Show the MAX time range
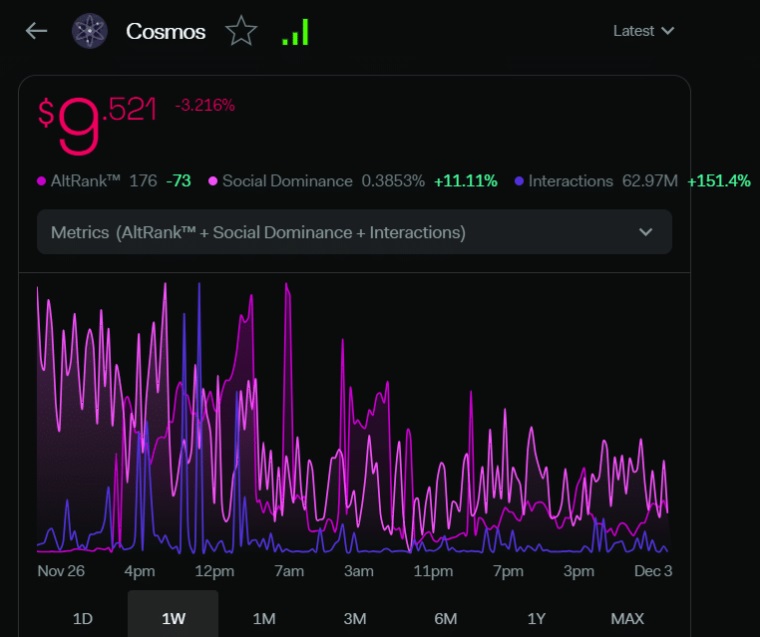The height and width of the screenshot is (637, 760). (x=627, y=619)
